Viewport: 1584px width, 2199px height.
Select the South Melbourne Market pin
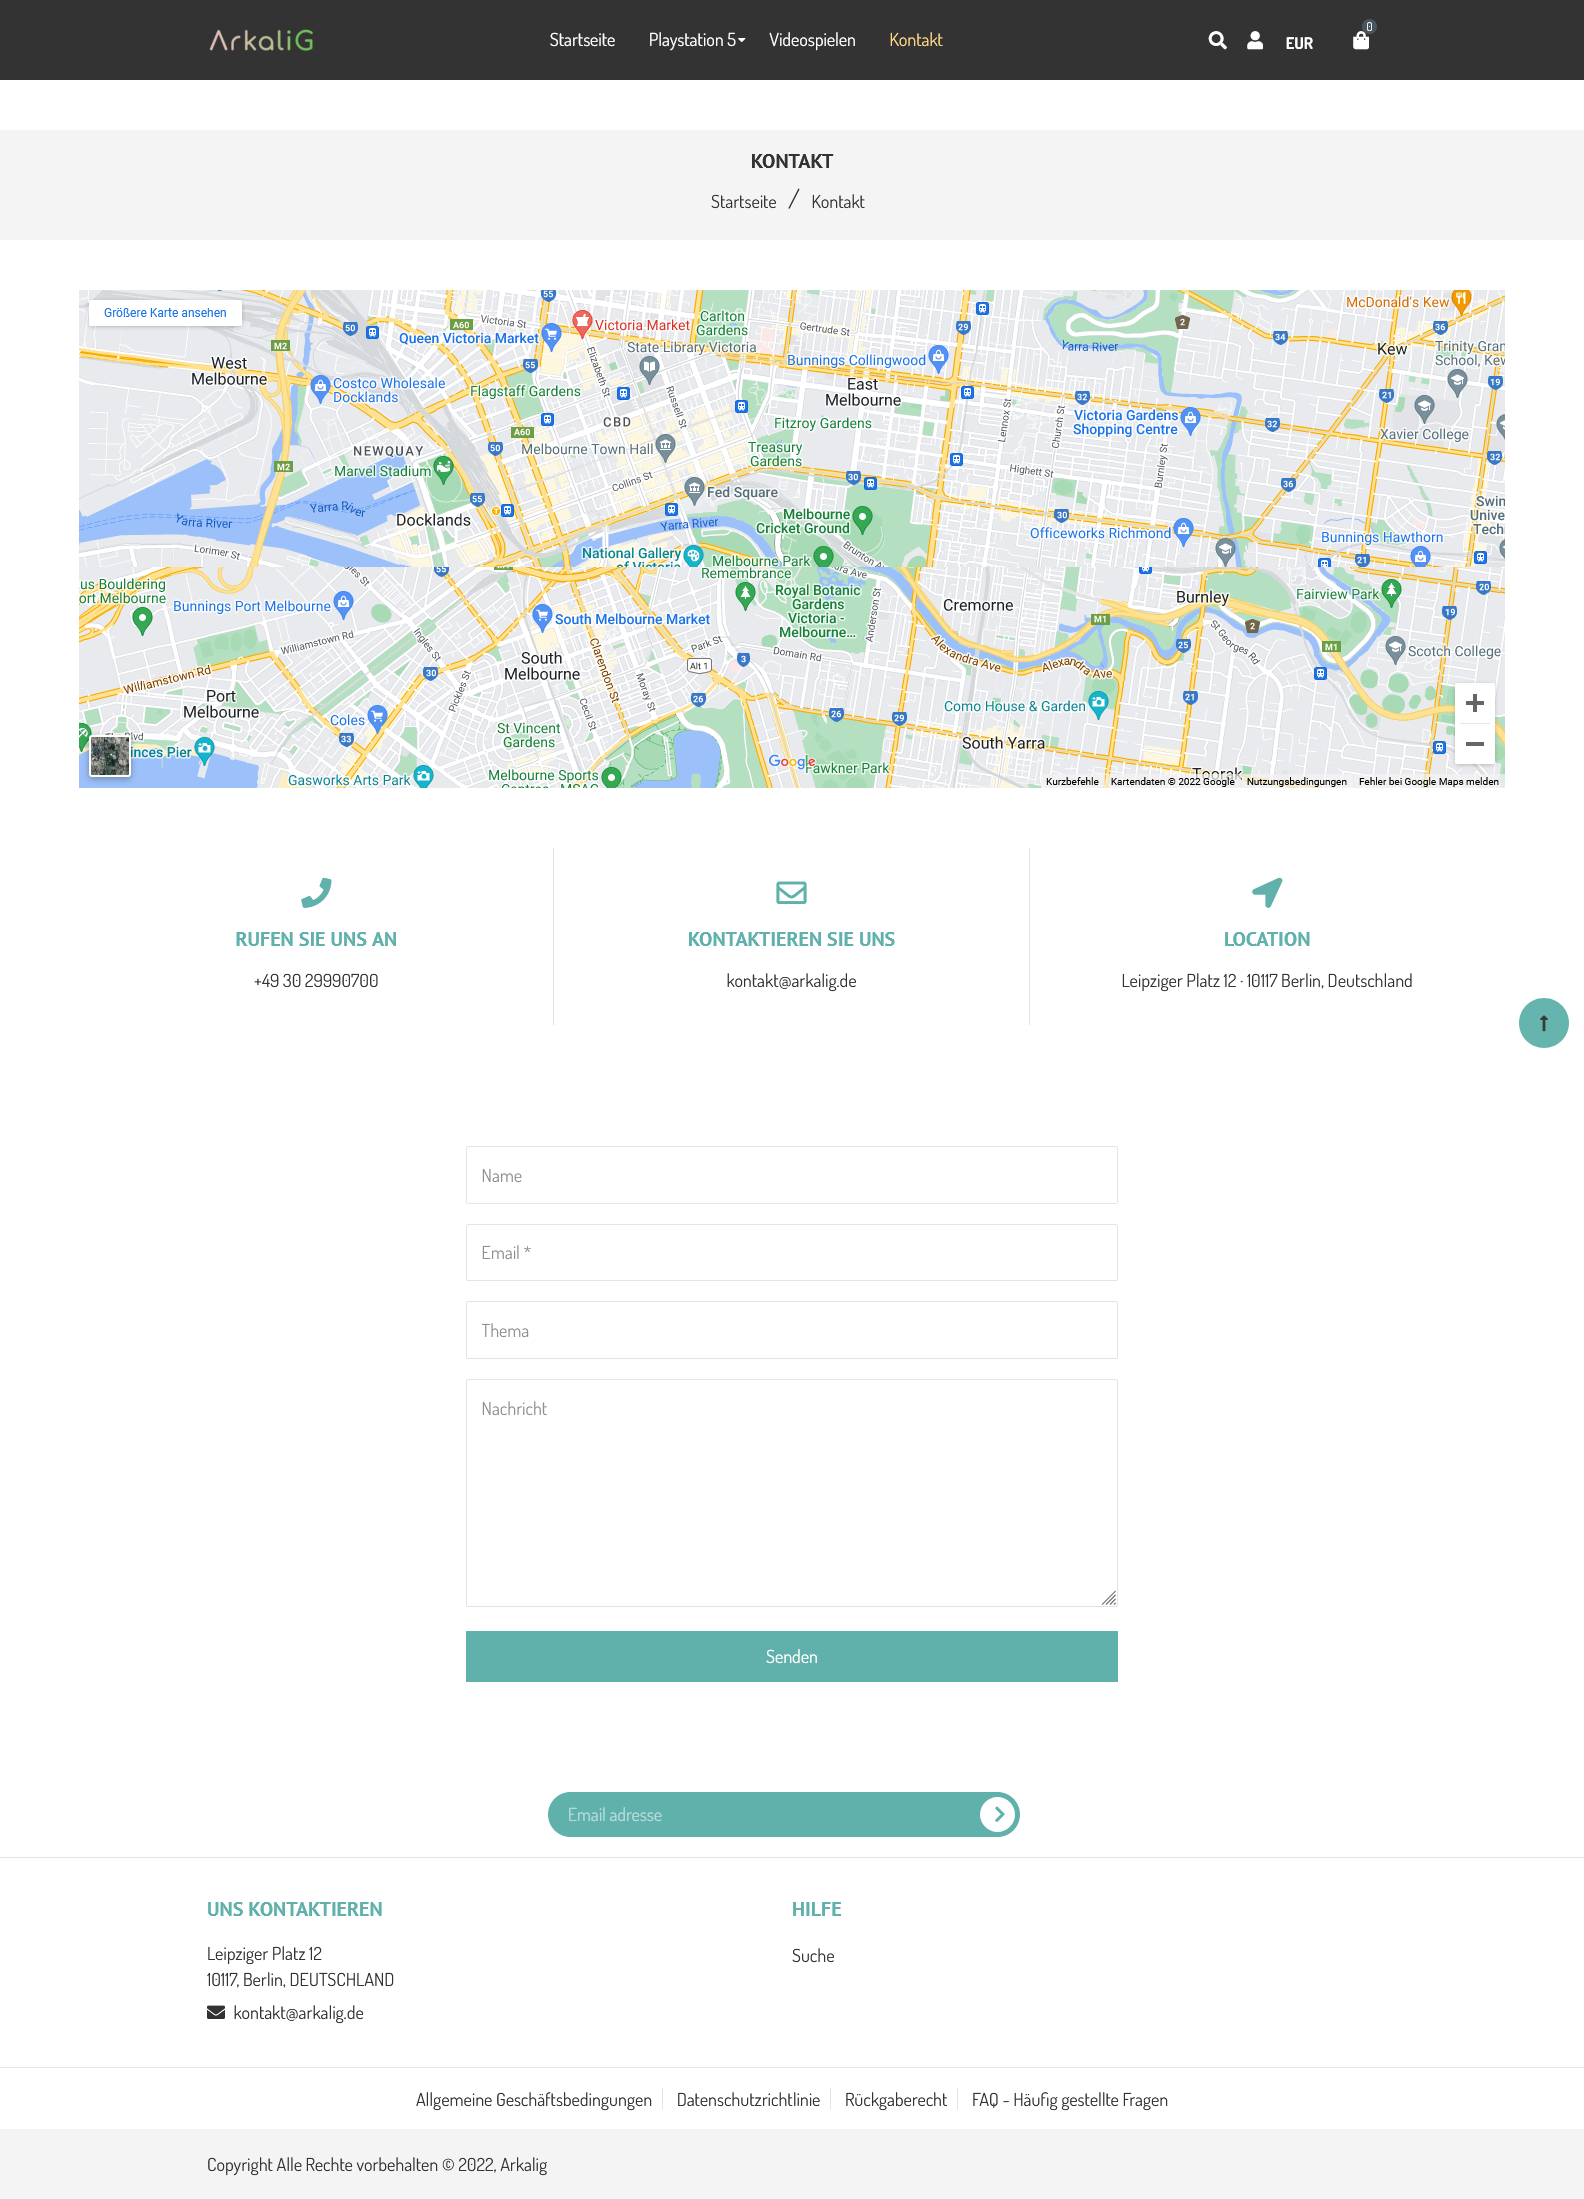[x=542, y=616]
